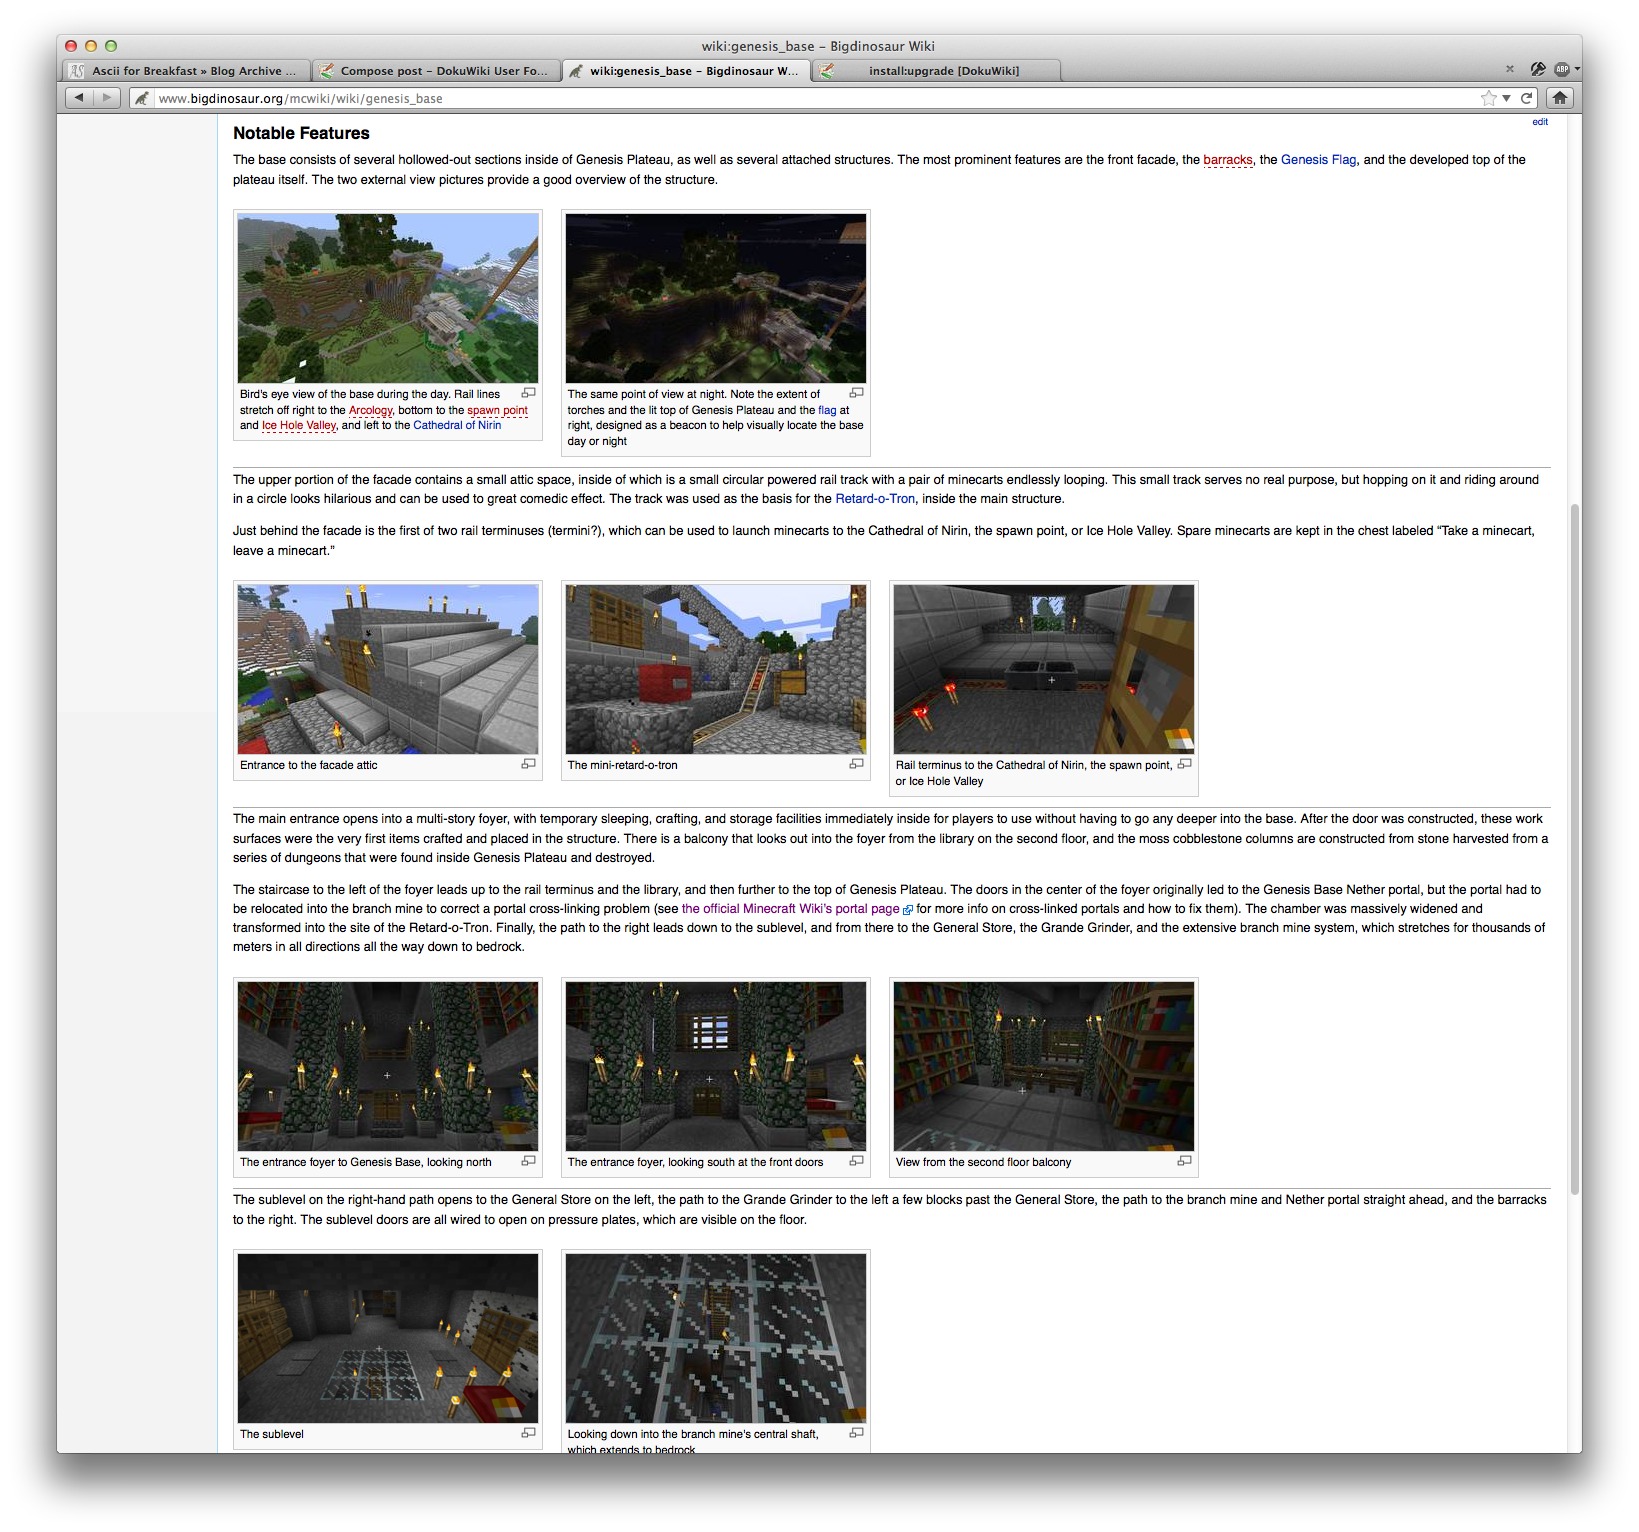Screen dimensions: 1639x1532
Task: Open the facade attic entrance thumbnail
Action: click(x=388, y=669)
